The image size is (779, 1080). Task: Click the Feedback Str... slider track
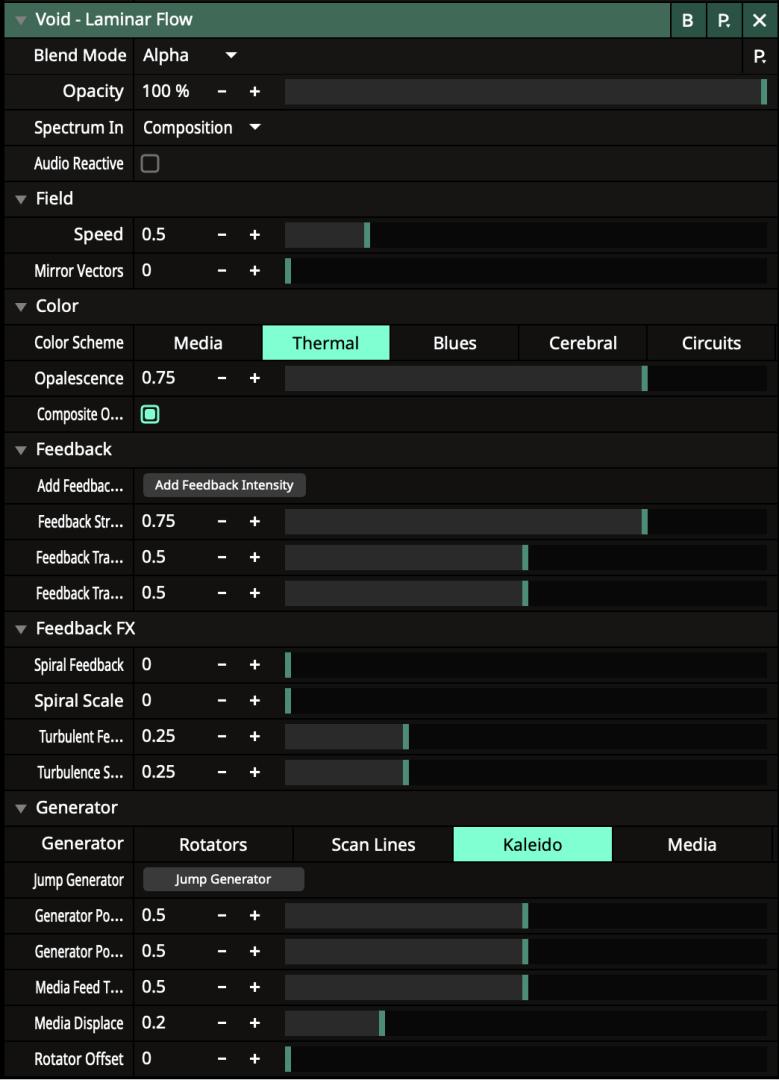tap(526, 521)
